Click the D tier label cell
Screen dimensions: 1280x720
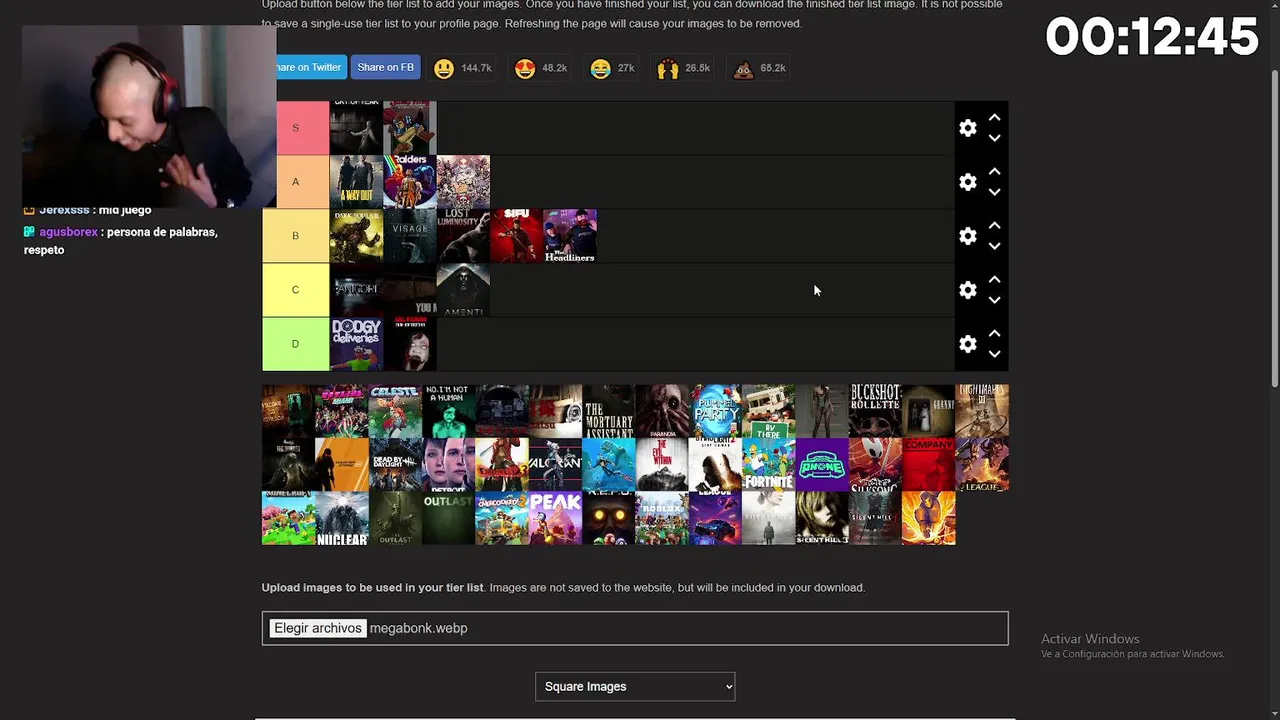(x=295, y=344)
